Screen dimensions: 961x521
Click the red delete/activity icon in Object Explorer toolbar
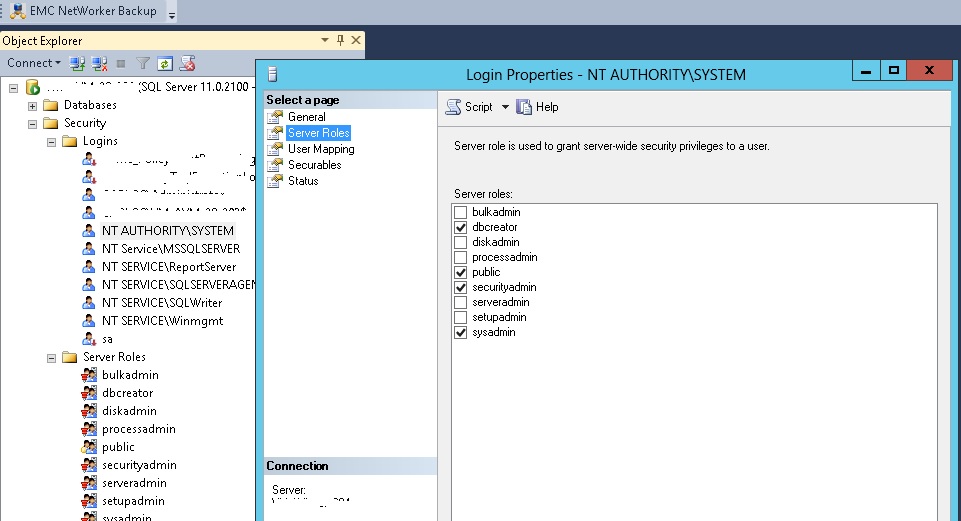pos(188,63)
